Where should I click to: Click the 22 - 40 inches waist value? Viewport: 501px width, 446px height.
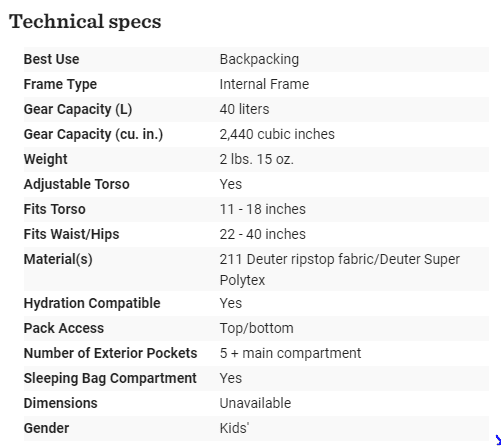click(262, 234)
